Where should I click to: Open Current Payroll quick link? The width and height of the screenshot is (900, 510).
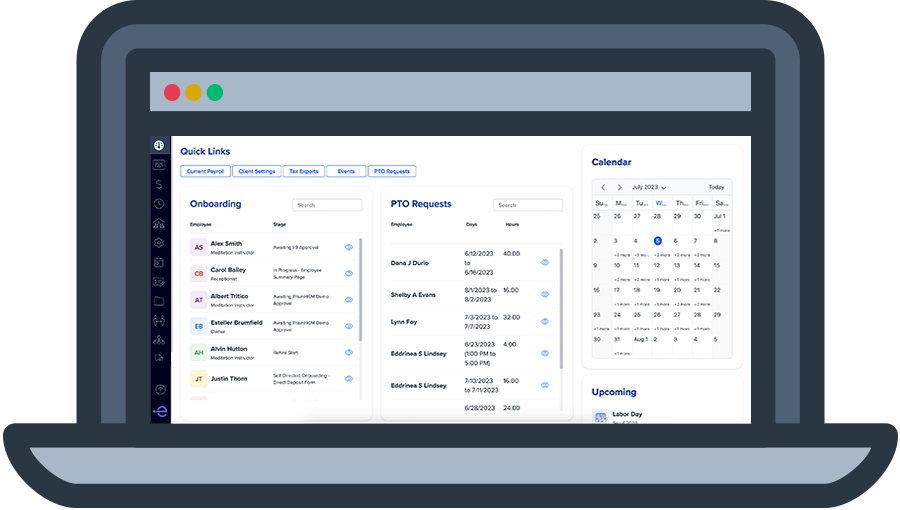tap(205, 172)
